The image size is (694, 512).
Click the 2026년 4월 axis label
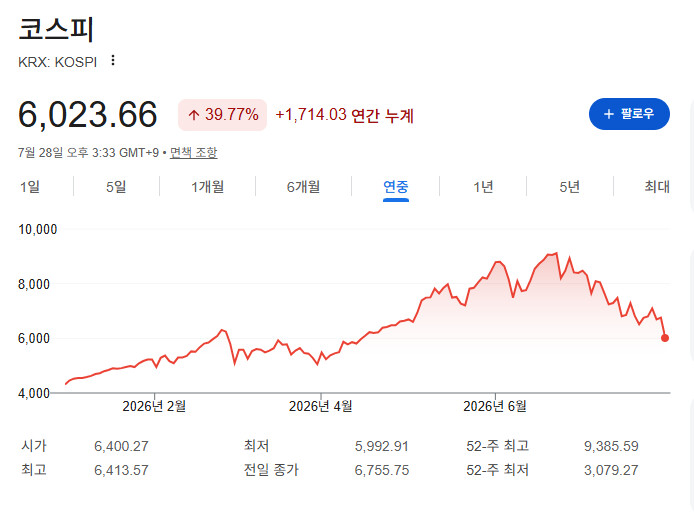[x=320, y=406]
